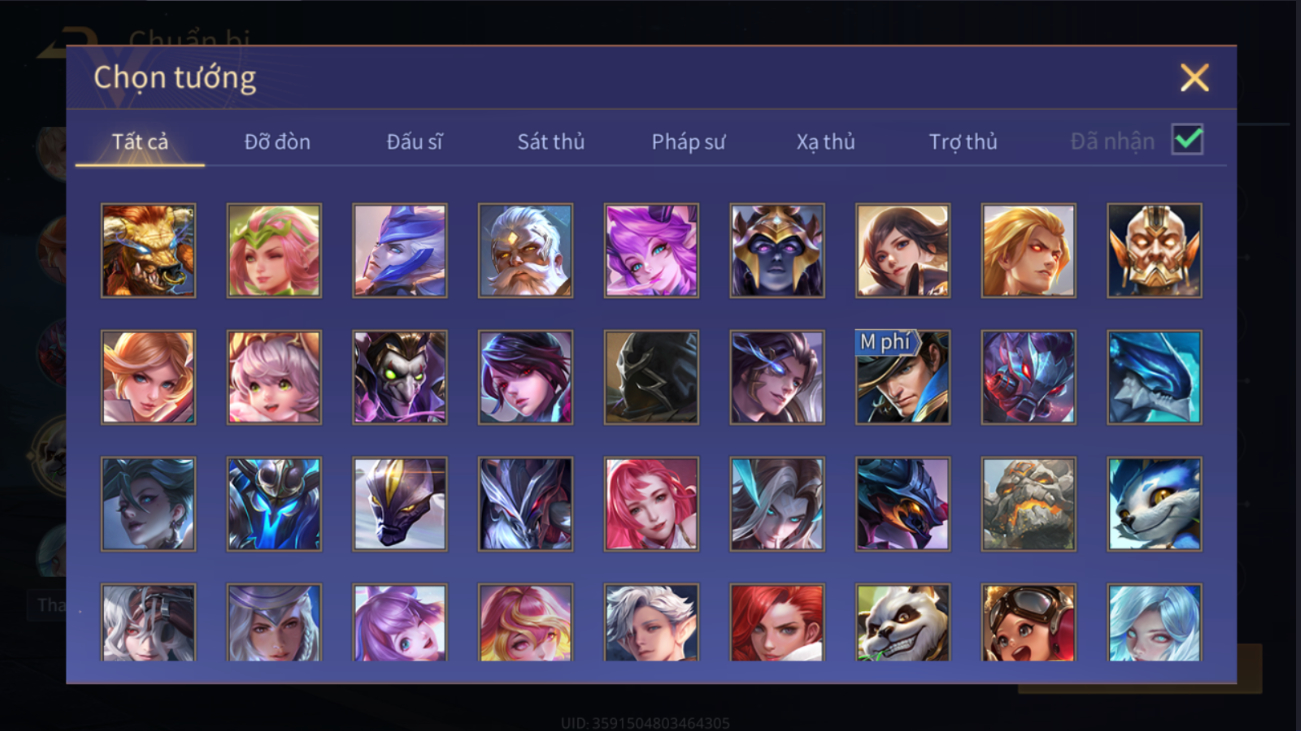Pick the white-bearded old man hero

pos(525,251)
